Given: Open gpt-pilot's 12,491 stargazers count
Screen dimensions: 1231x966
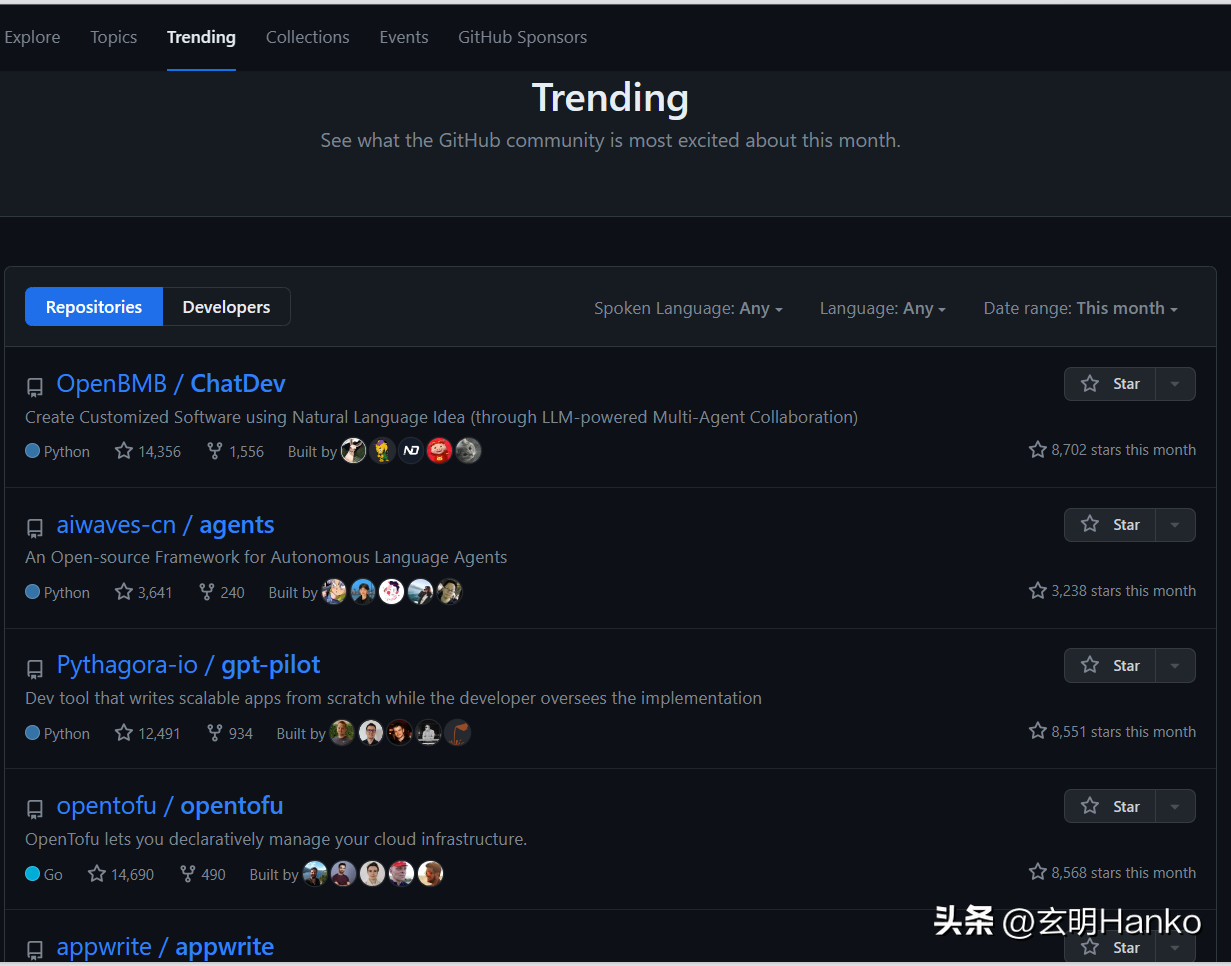Looking at the screenshot, I should (x=148, y=733).
